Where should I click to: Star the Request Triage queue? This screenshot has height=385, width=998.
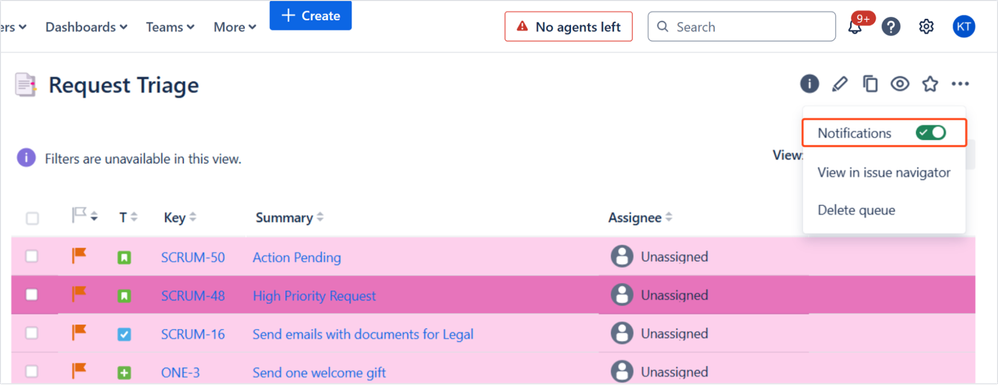tap(931, 83)
